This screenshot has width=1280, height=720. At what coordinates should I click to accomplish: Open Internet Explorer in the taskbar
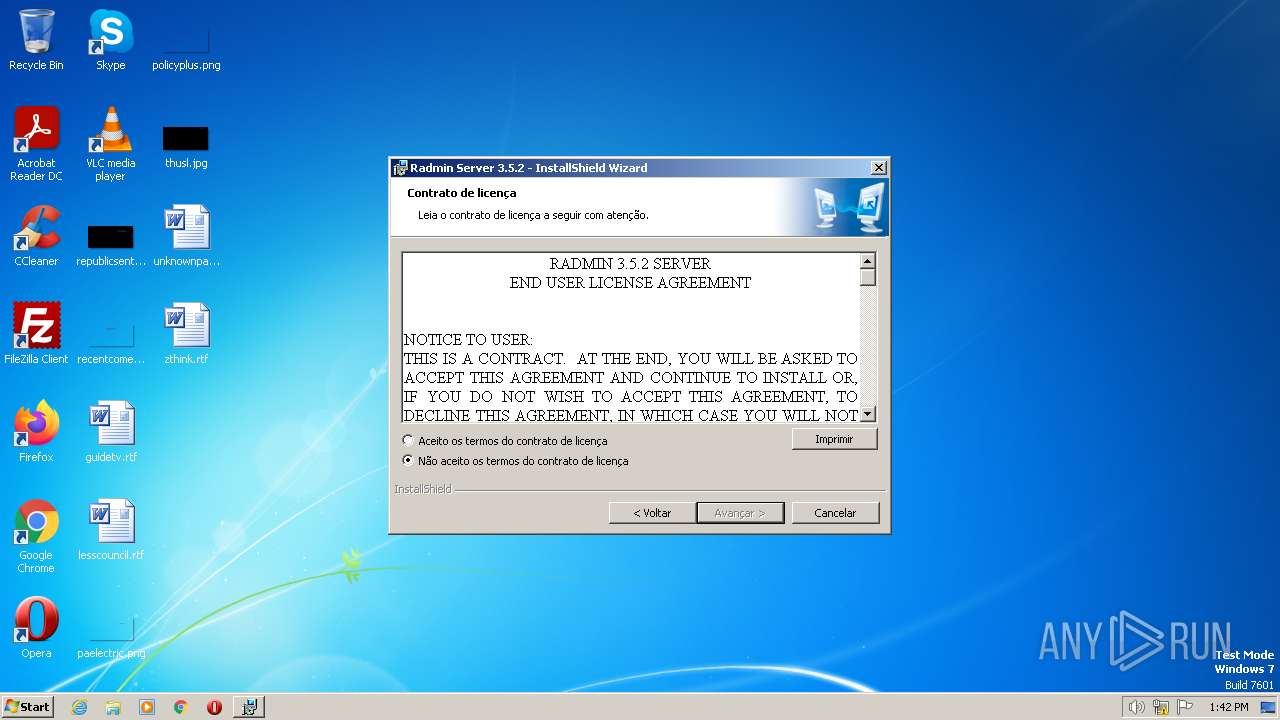[79, 707]
